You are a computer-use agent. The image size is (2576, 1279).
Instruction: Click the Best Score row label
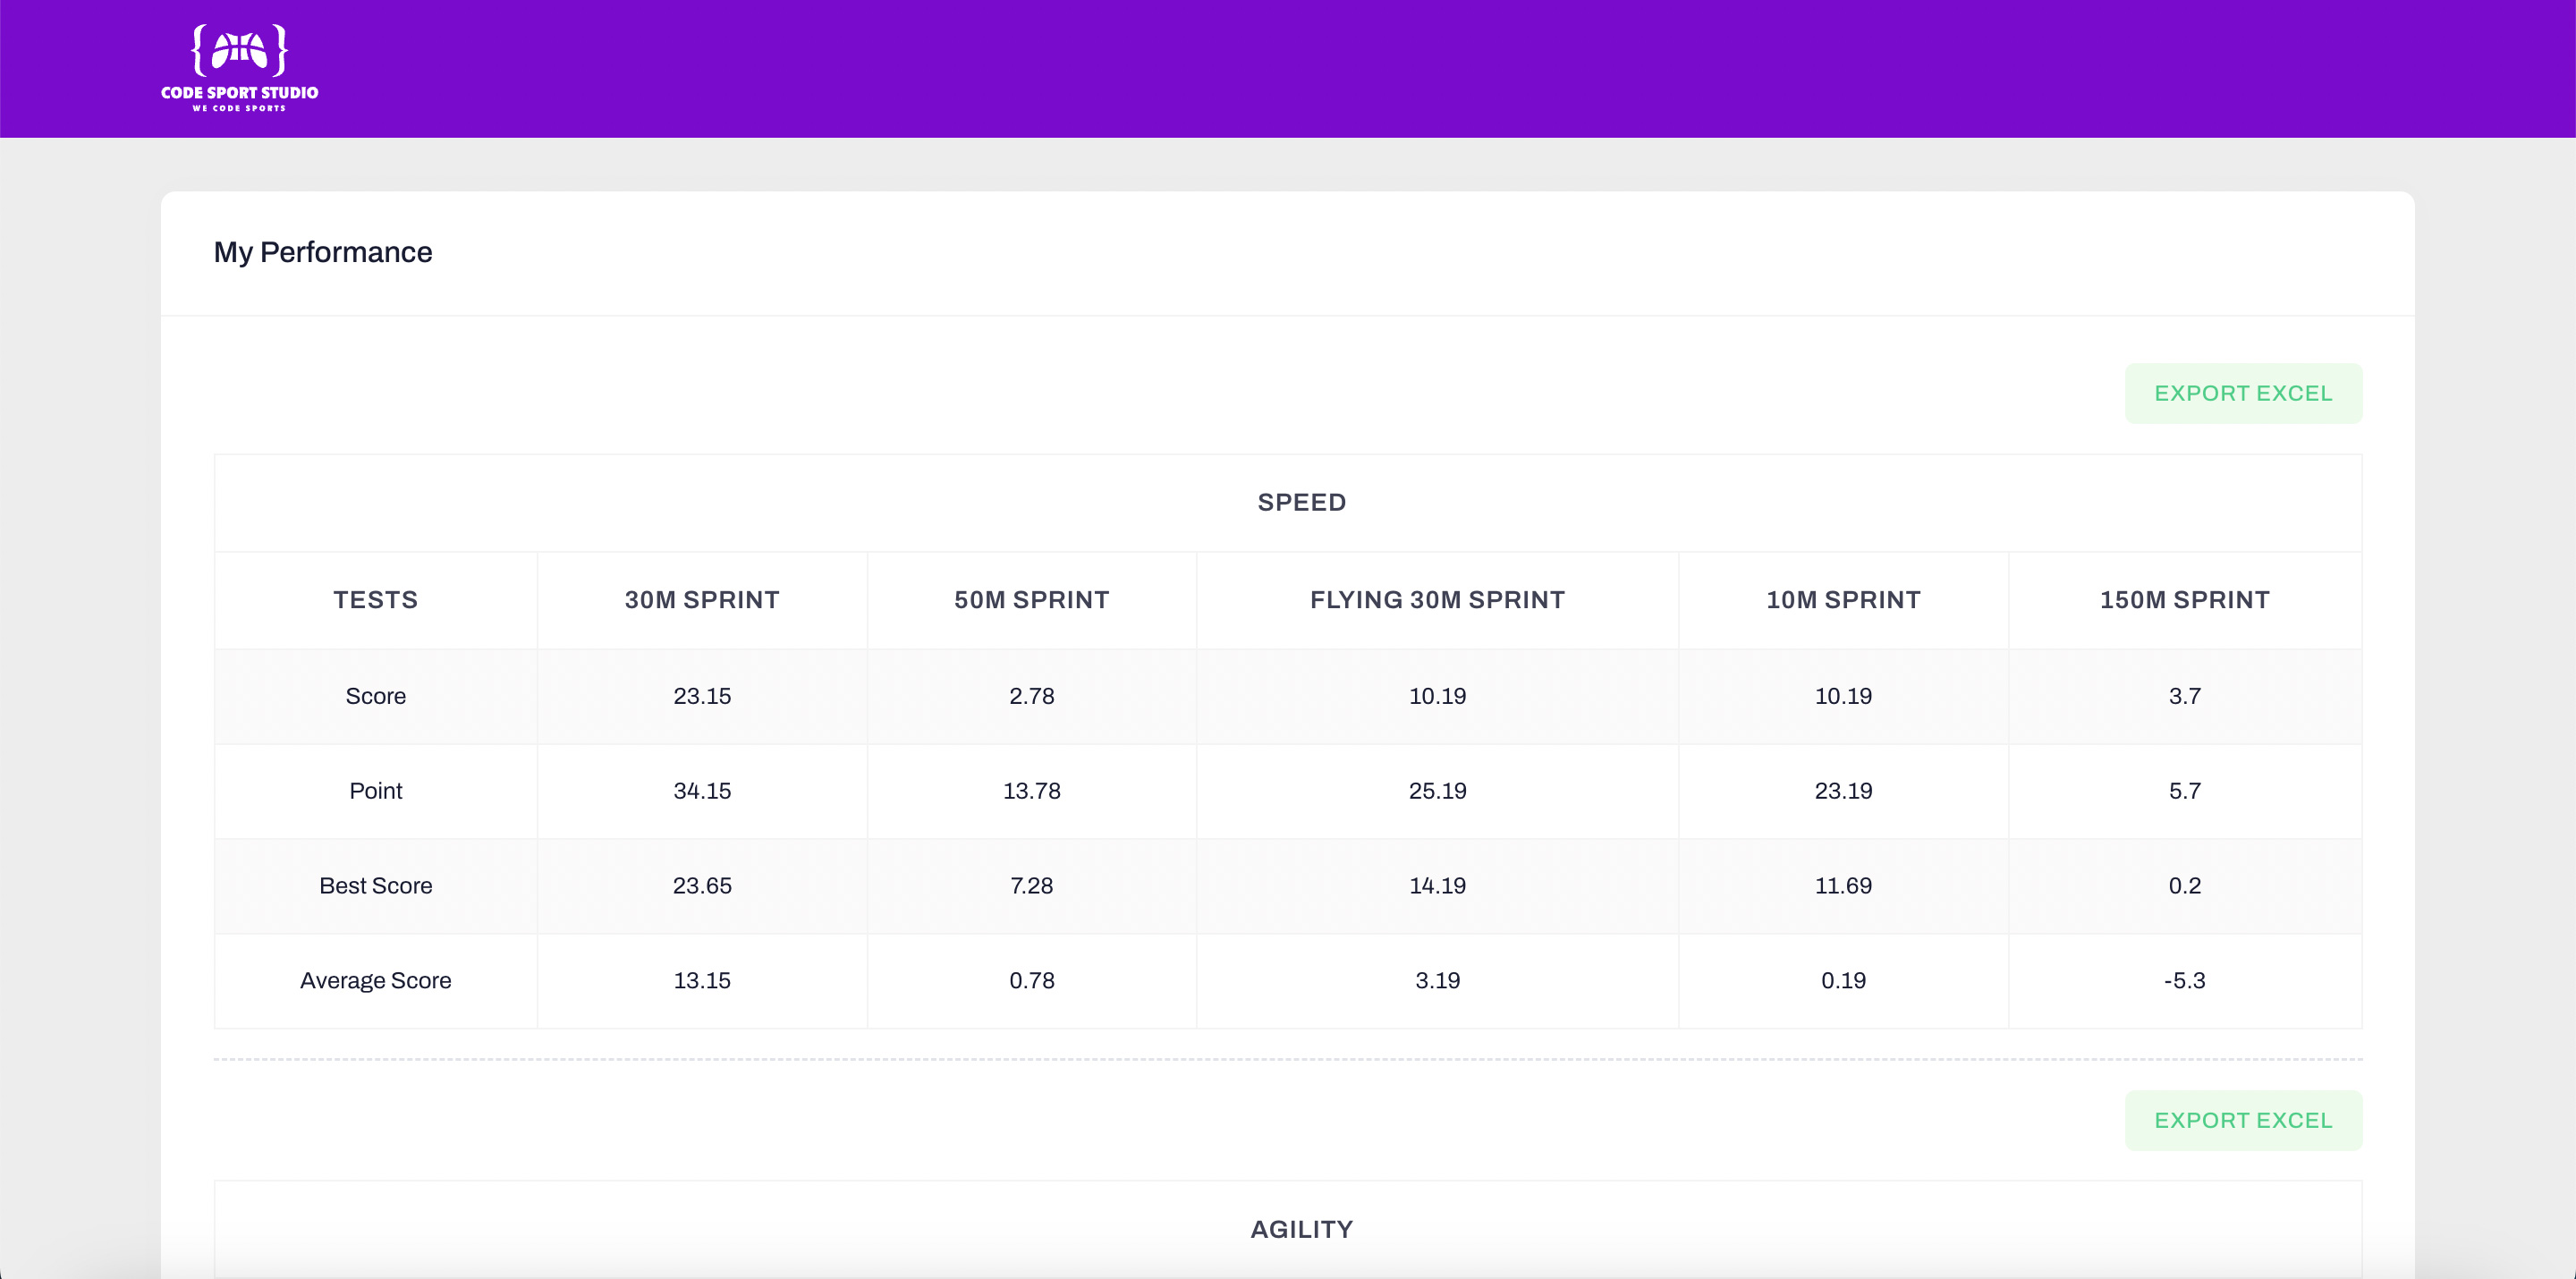coord(375,886)
